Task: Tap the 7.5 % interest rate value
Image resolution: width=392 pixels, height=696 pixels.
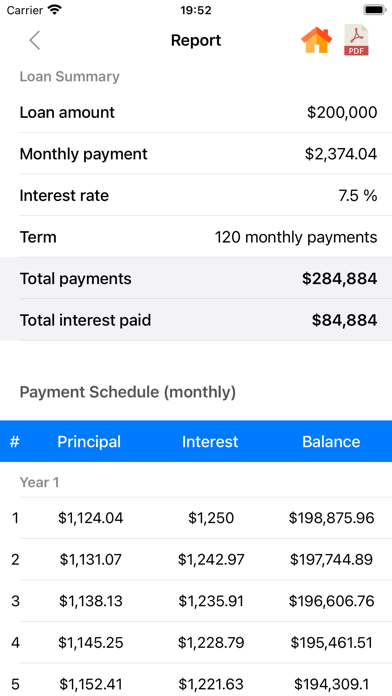Action: [x=358, y=196]
